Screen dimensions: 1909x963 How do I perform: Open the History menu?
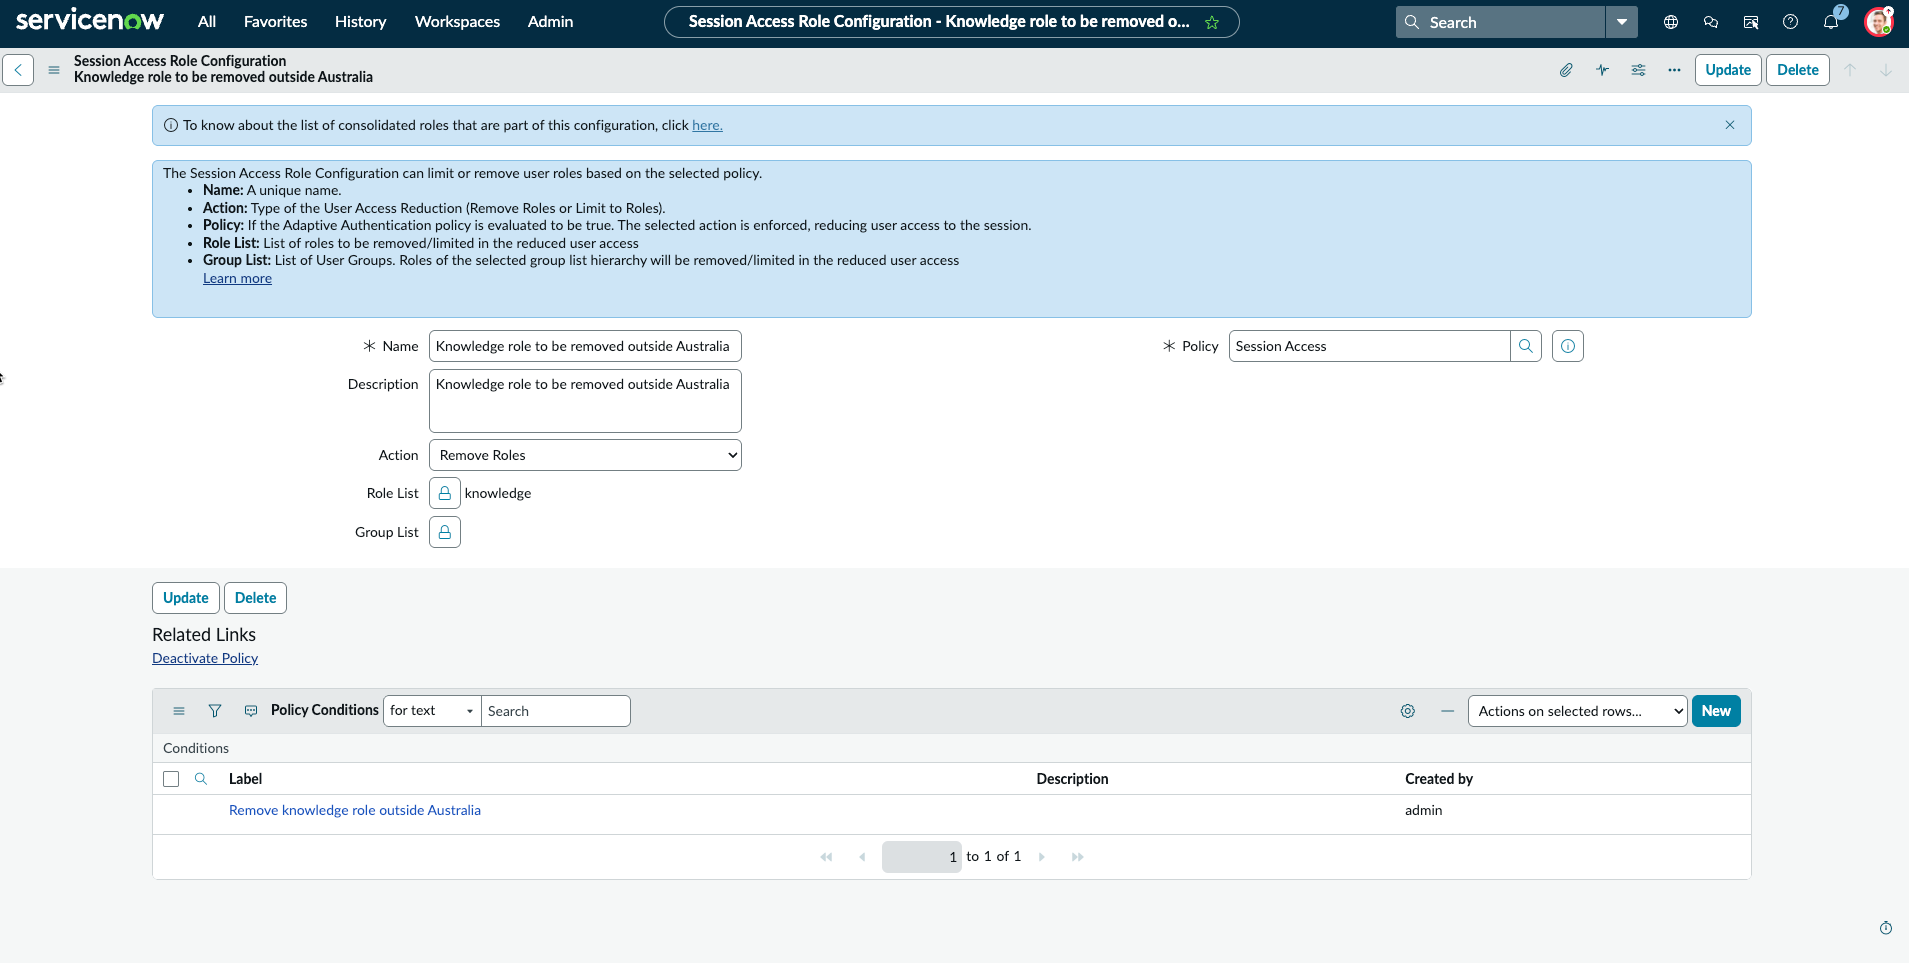coord(360,21)
